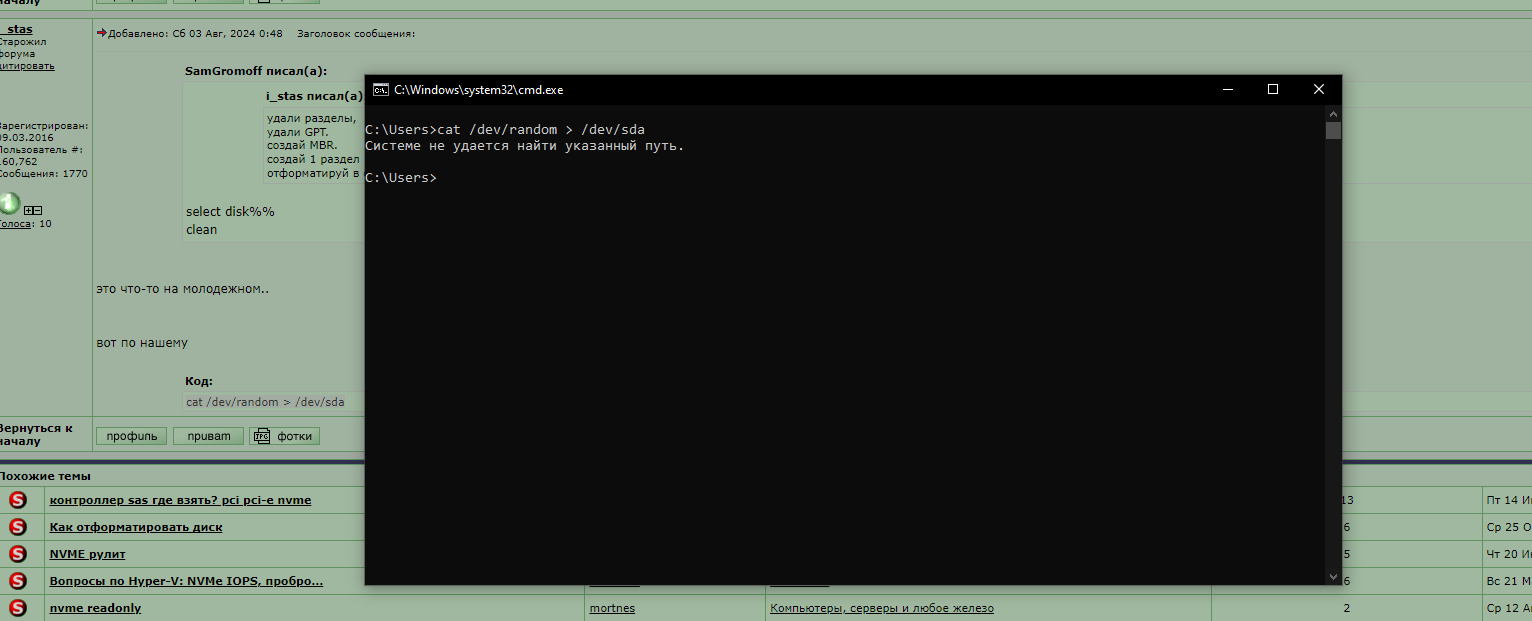
Task: Click the red topic icon beside 'Как отформатировать диск'
Action: [18, 527]
